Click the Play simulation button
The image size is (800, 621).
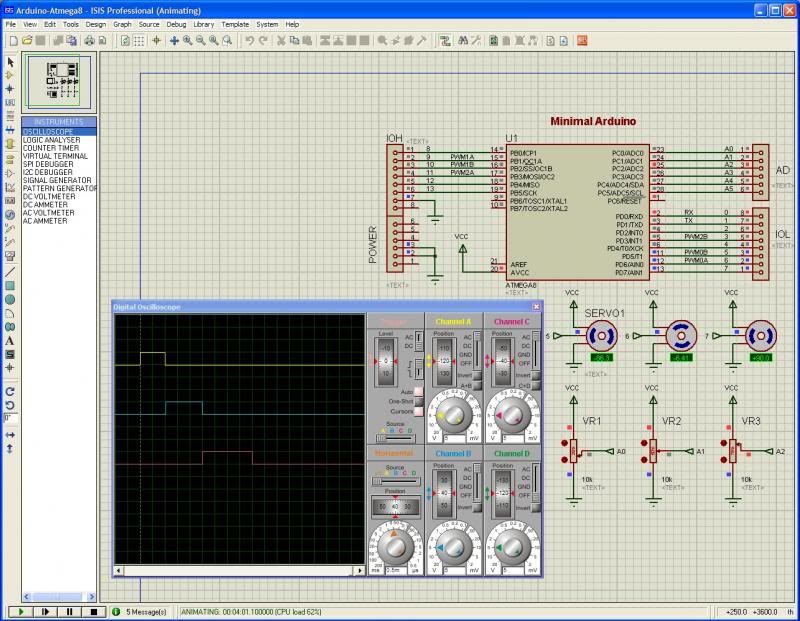[x=21, y=611]
